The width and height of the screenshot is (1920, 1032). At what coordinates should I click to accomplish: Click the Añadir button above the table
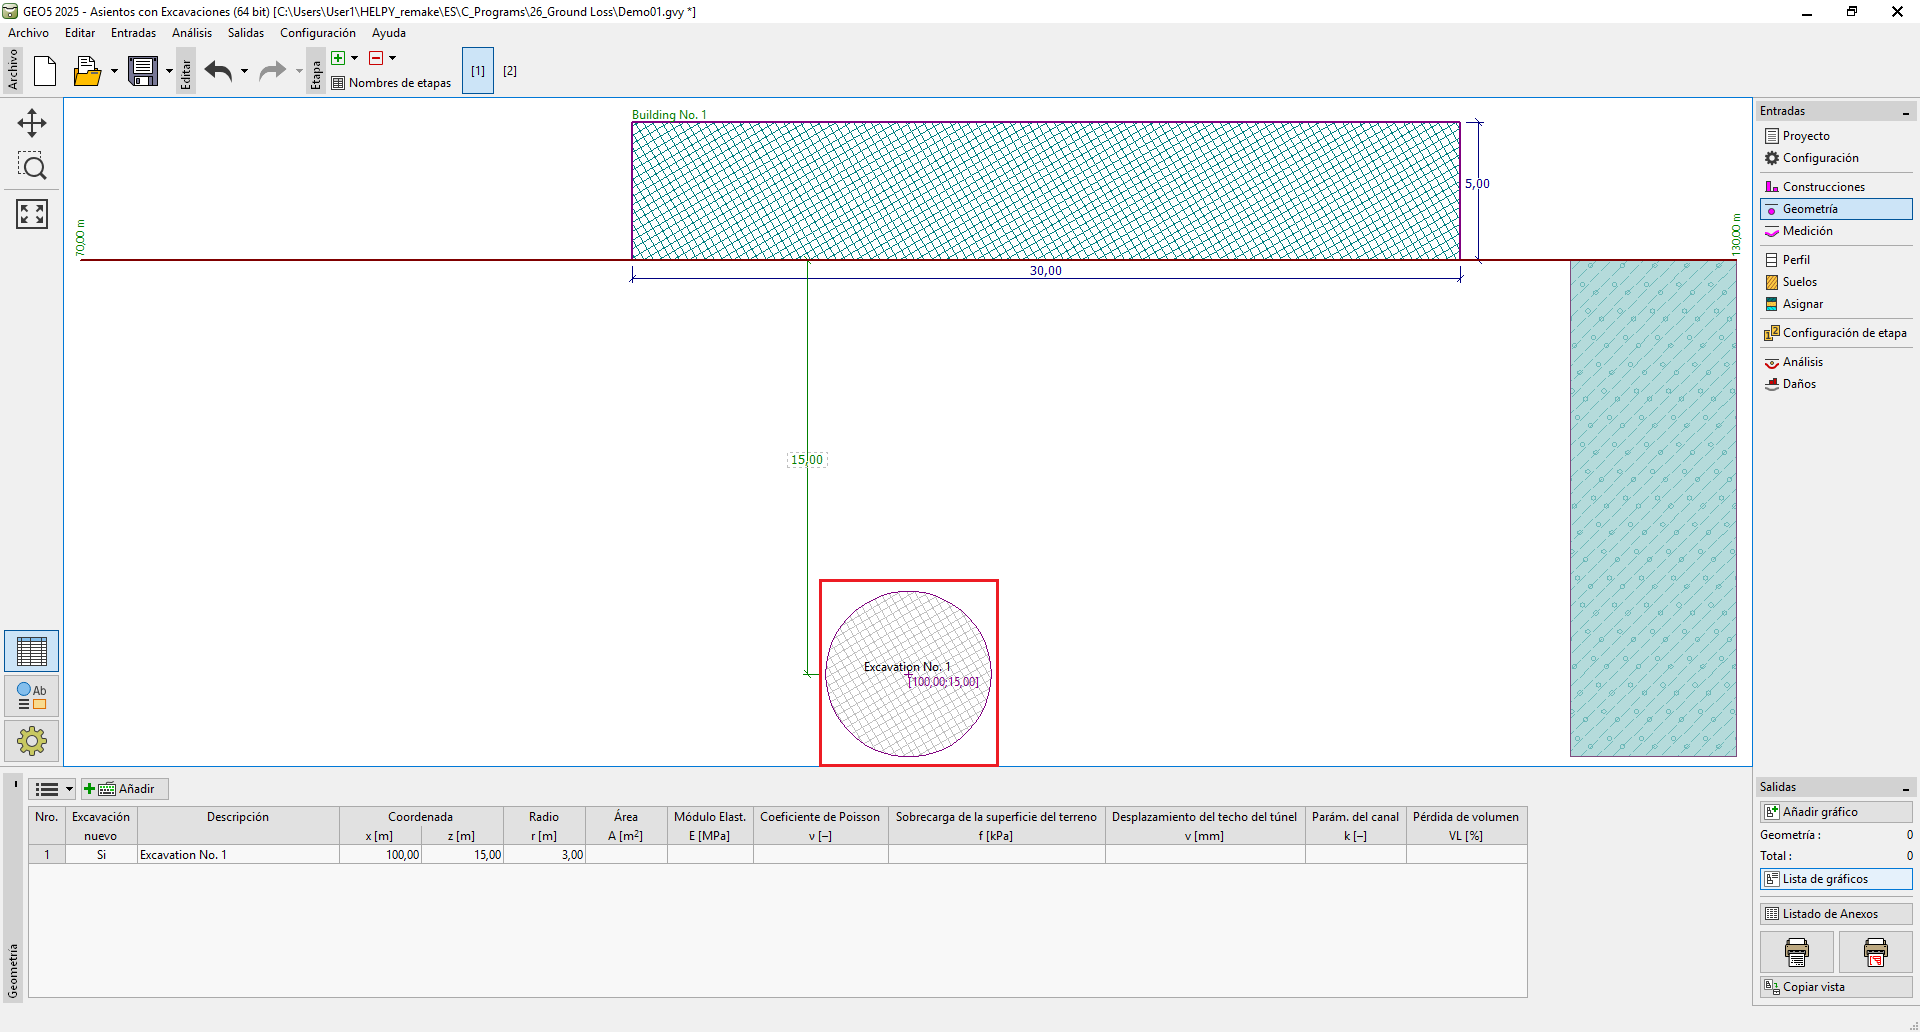[126, 789]
